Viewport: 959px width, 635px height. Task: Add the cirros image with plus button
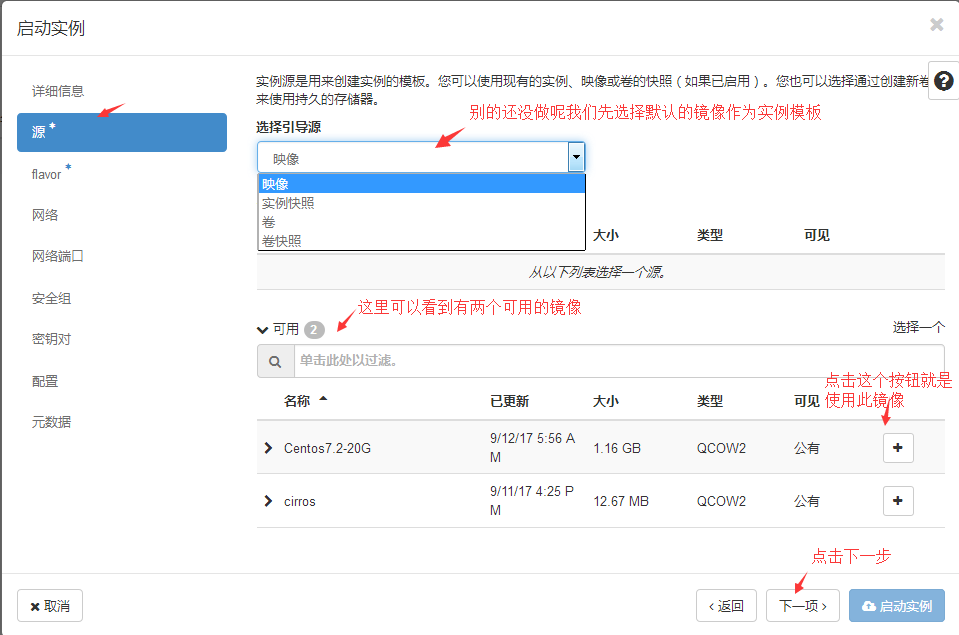point(897,500)
